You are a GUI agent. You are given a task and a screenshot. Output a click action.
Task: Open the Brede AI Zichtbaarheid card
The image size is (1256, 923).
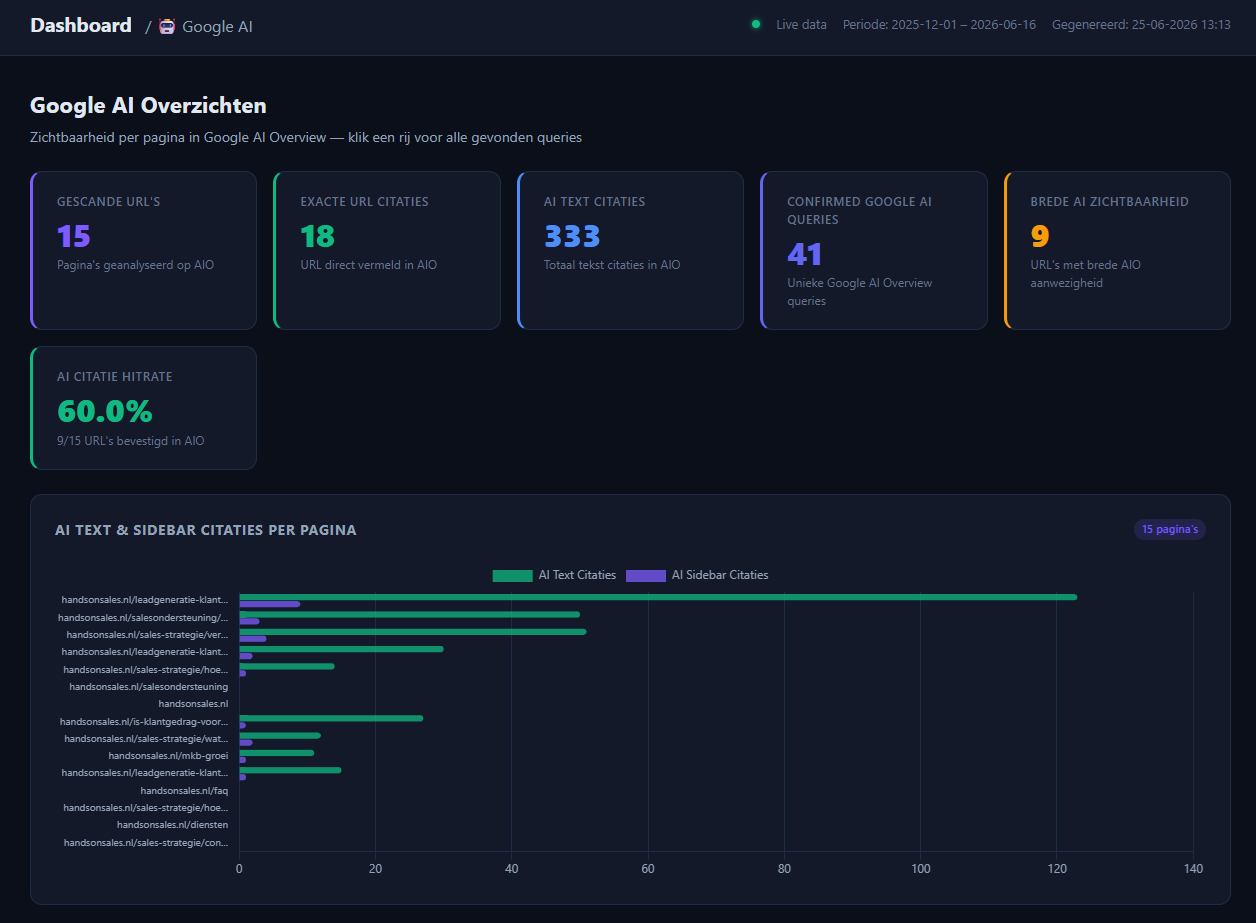(x=1117, y=250)
